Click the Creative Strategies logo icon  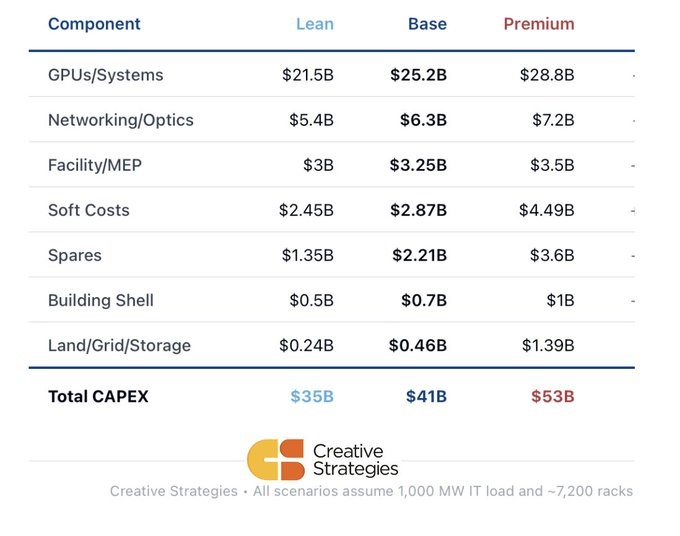[276, 459]
